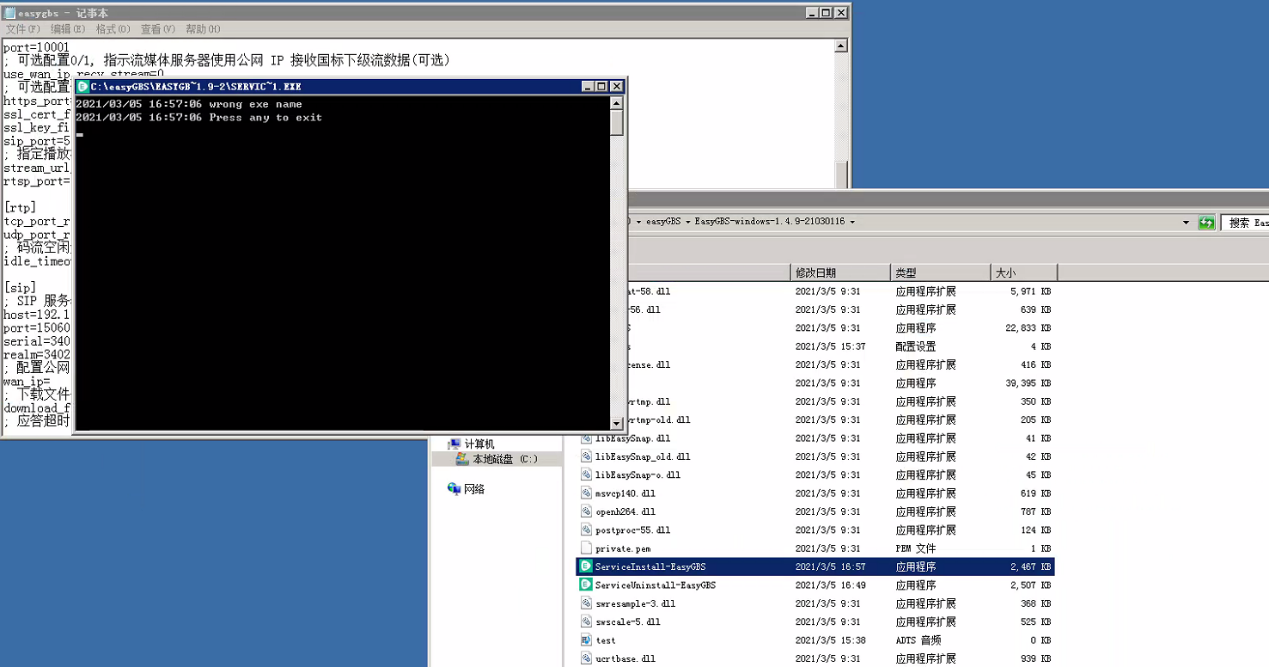The image size is (1269, 667).
Task: Close the Notepad window
Action: 841,12
